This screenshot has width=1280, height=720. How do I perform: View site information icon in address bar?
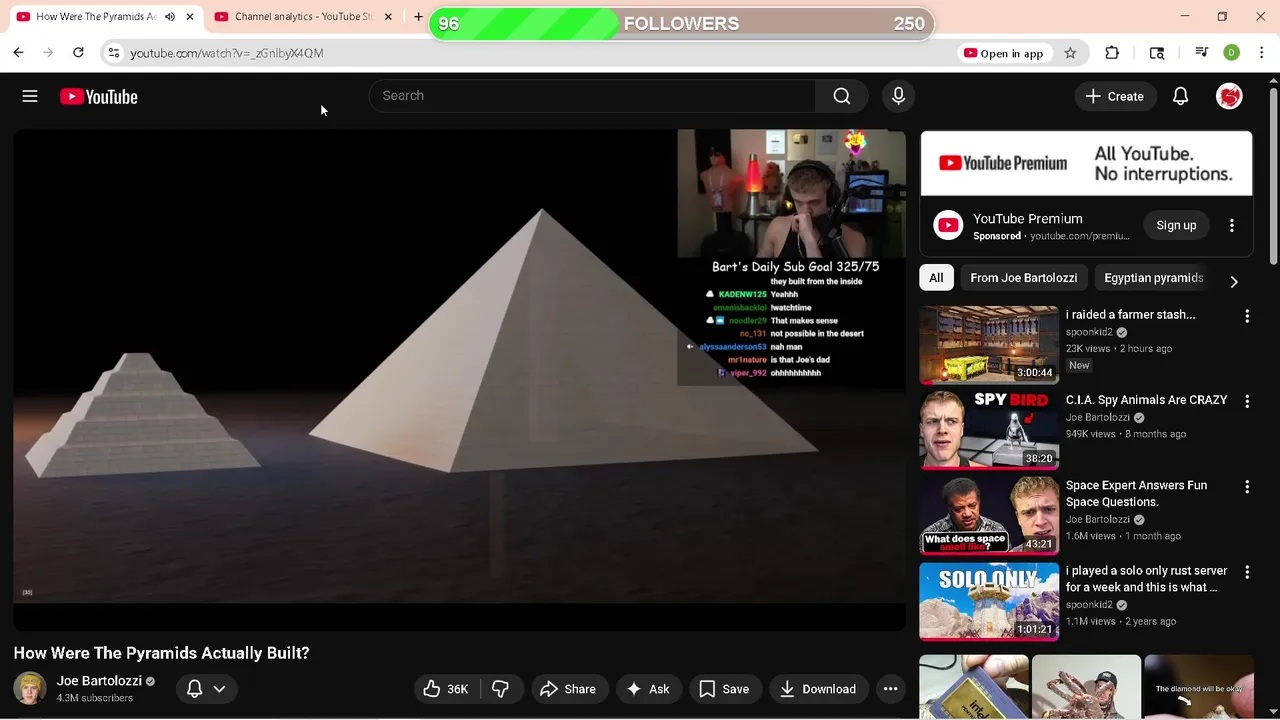point(114,53)
